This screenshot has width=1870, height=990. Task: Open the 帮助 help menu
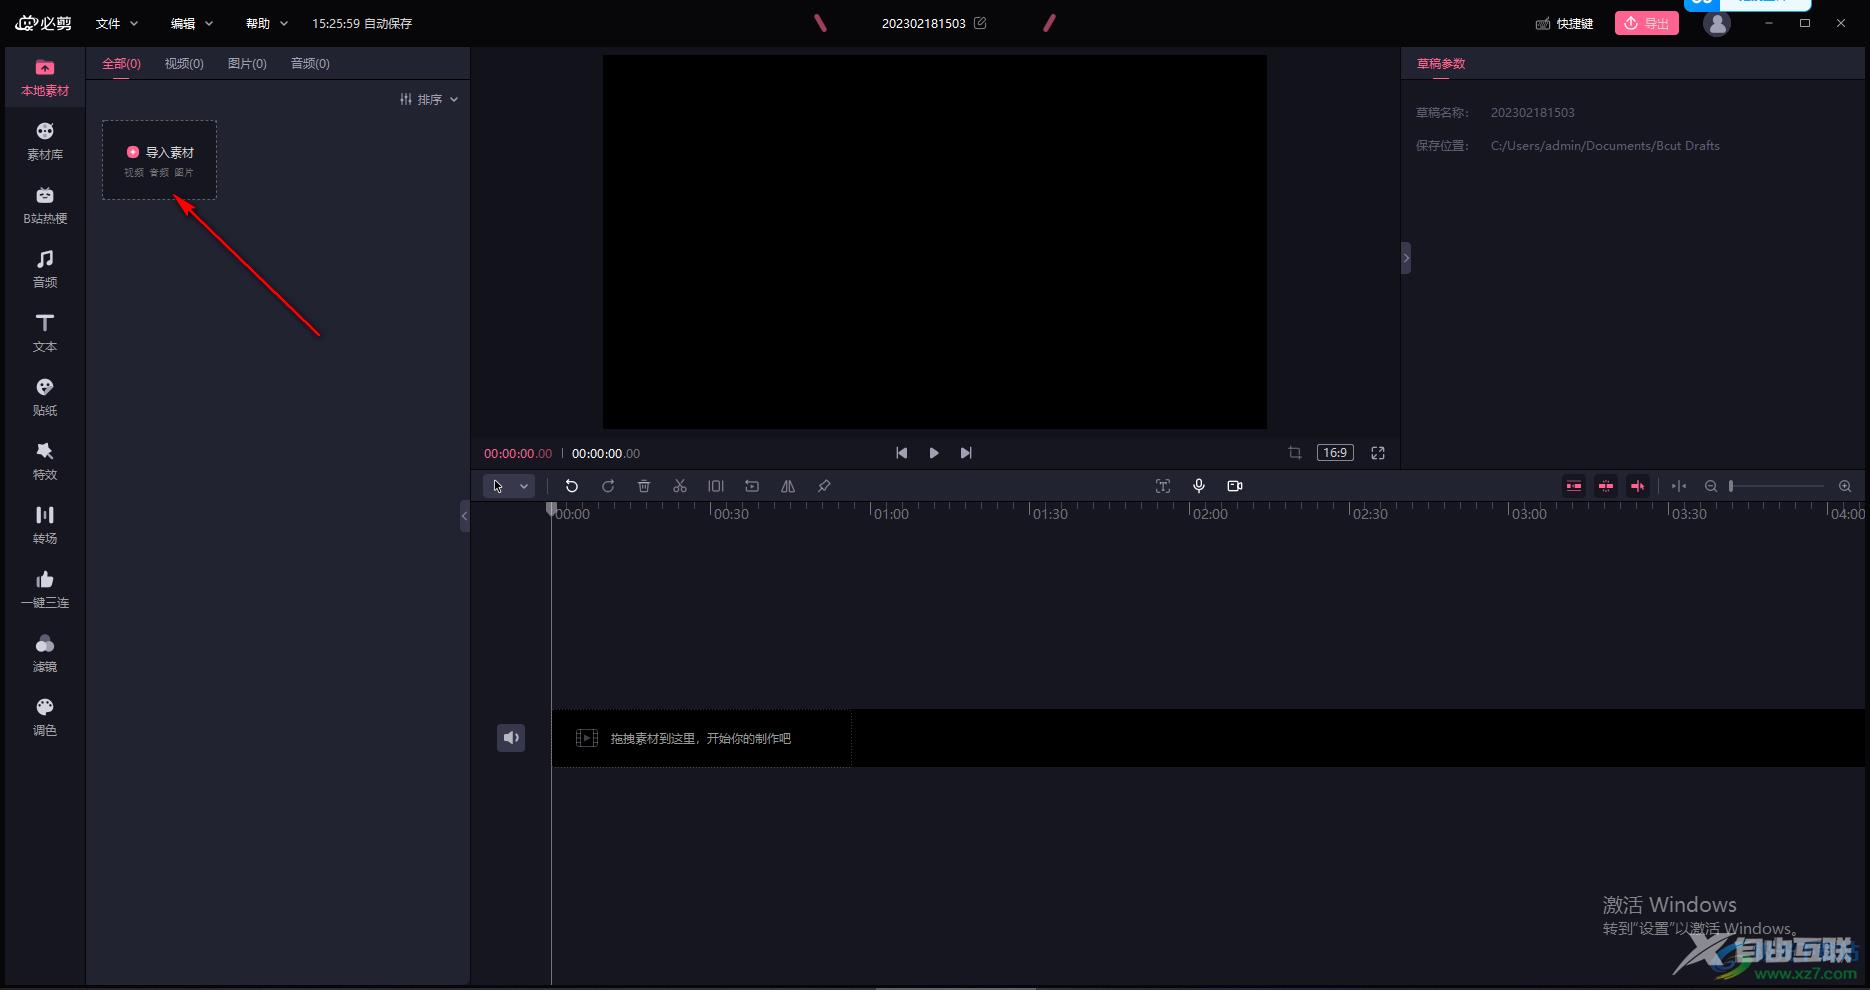267,23
